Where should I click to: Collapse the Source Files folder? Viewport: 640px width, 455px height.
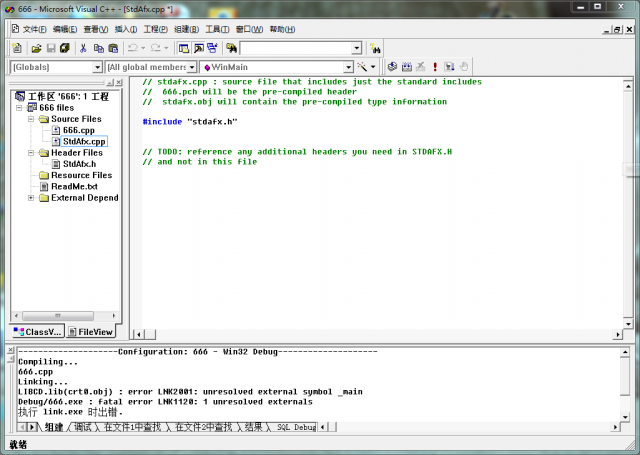(31, 119)
